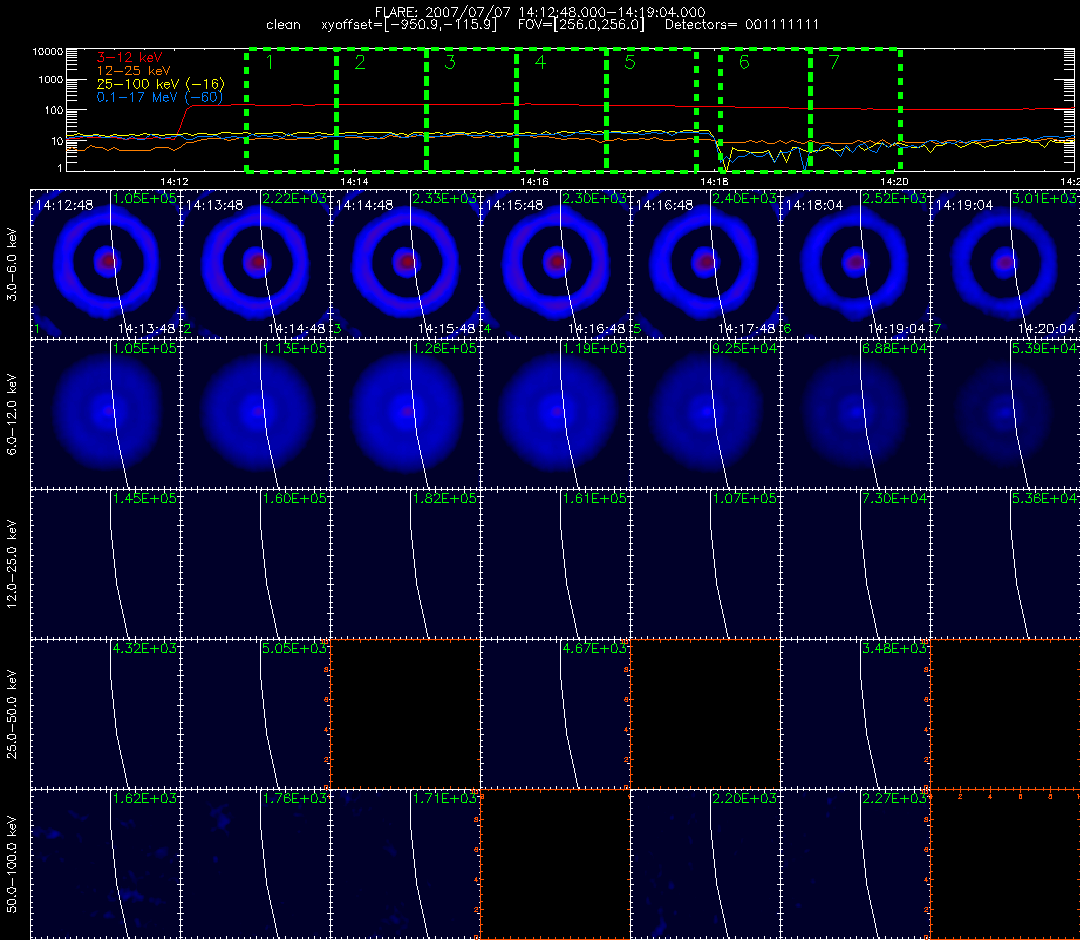This screenshot has height=940, width=1080.
Task: Click the '14:14' time axis label
Action: click(x=354, y=181)
